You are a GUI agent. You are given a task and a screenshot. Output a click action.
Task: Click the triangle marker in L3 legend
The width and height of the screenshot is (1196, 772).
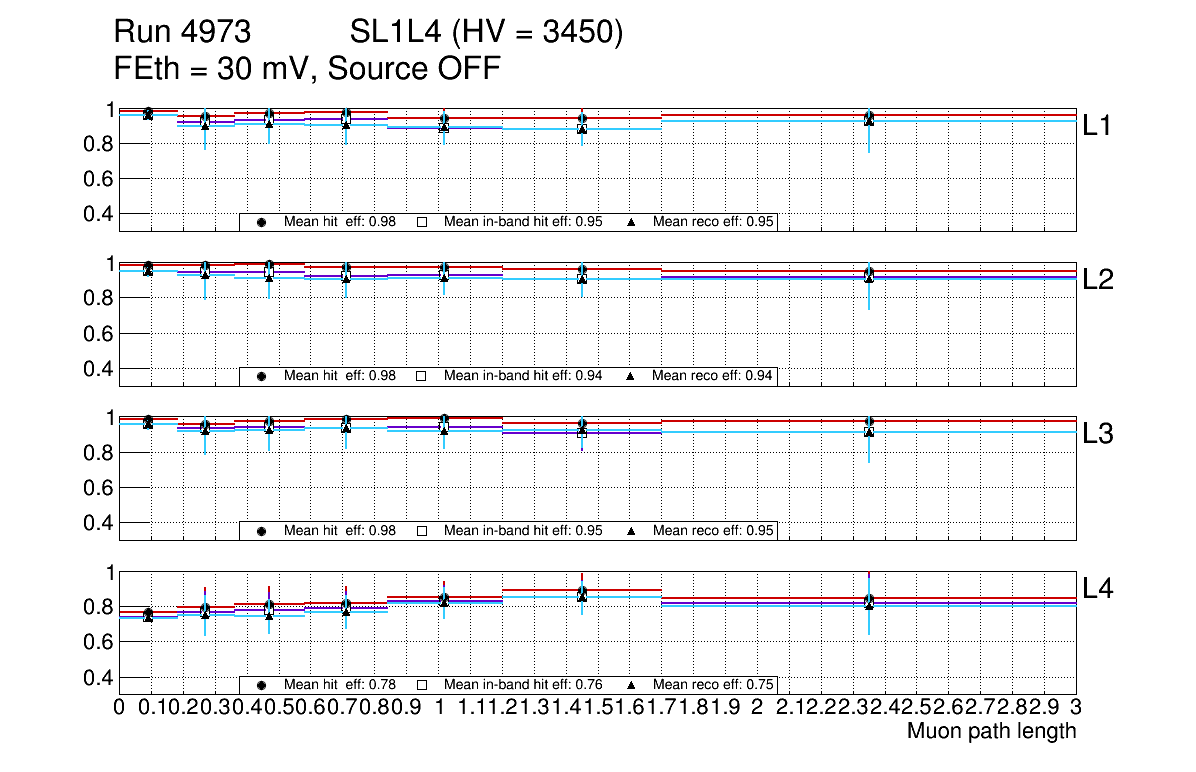click(x=631, y=531)
